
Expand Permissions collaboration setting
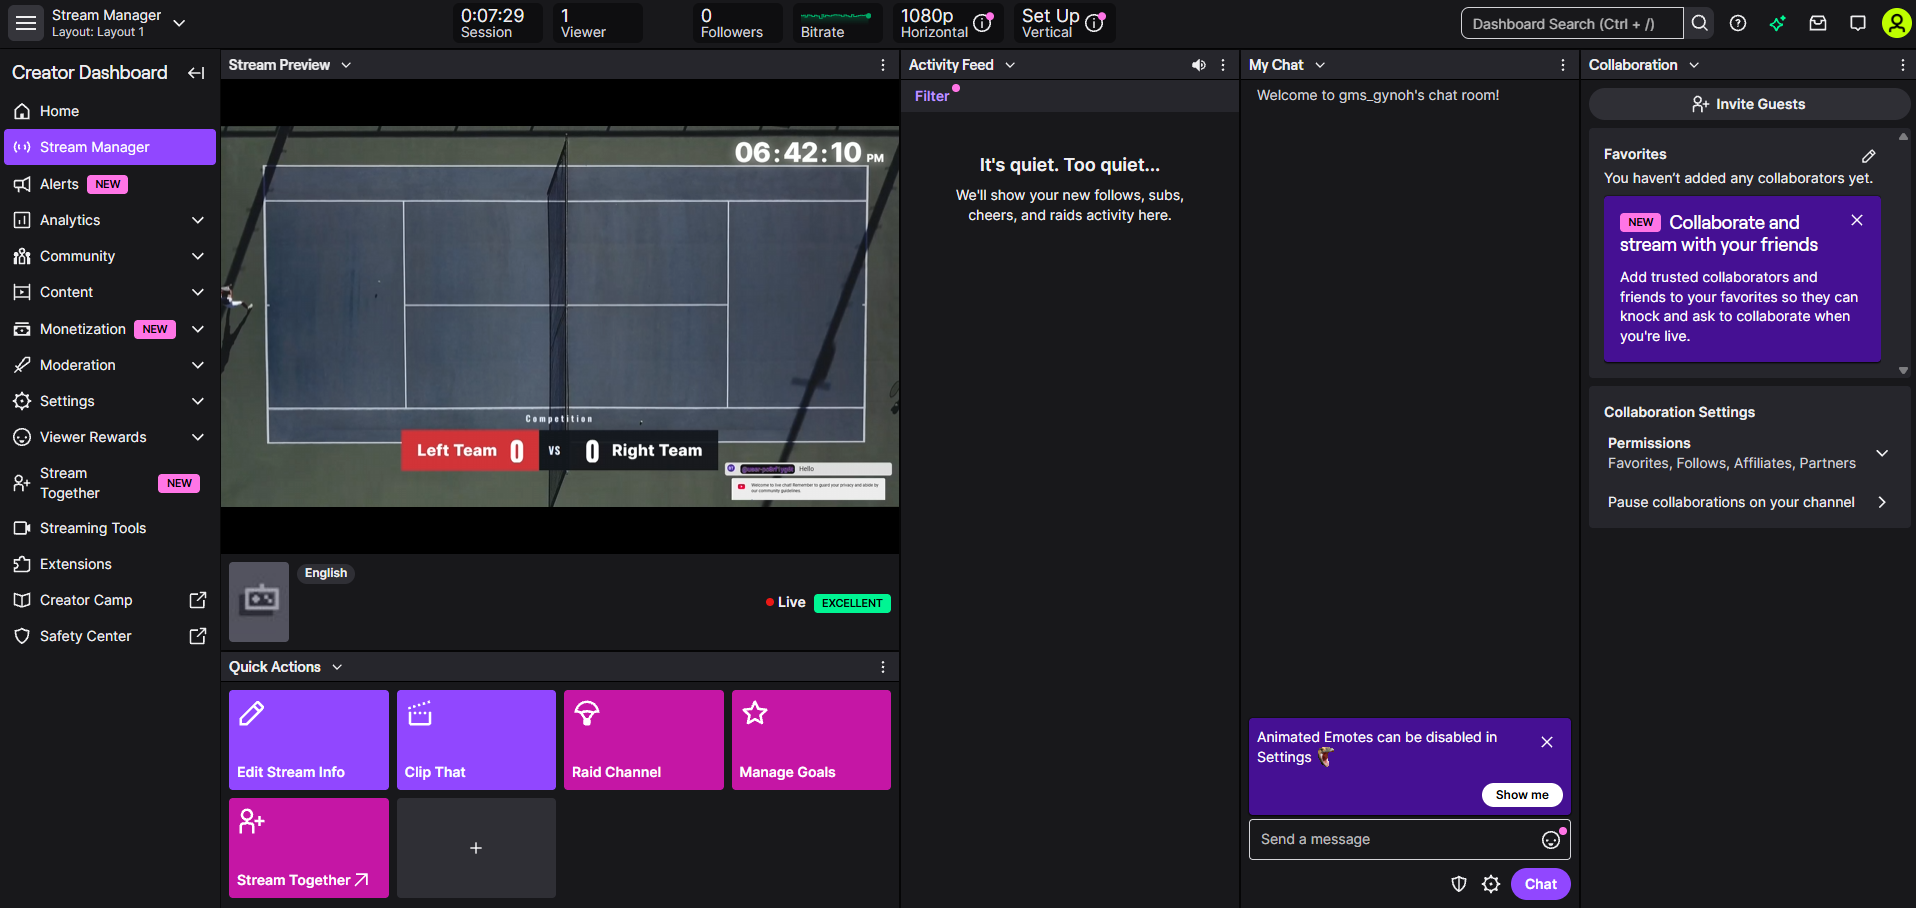pyautogui.click(x=1882, y=453)
